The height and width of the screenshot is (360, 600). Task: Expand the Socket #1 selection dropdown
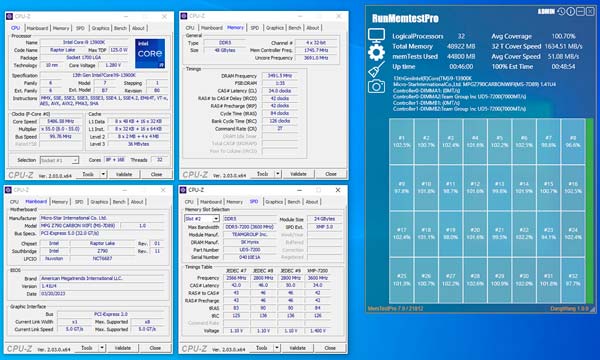(x=75, y=160)
